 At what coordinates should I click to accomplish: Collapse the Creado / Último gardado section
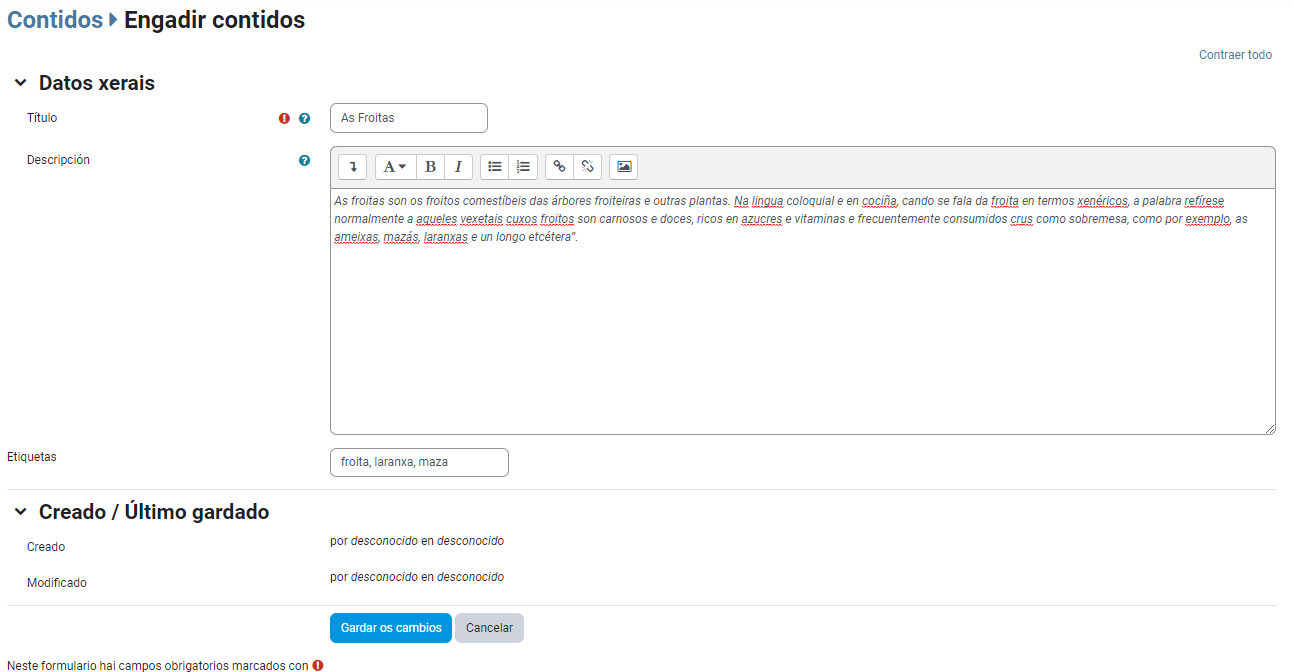click(x=21, y=512)
